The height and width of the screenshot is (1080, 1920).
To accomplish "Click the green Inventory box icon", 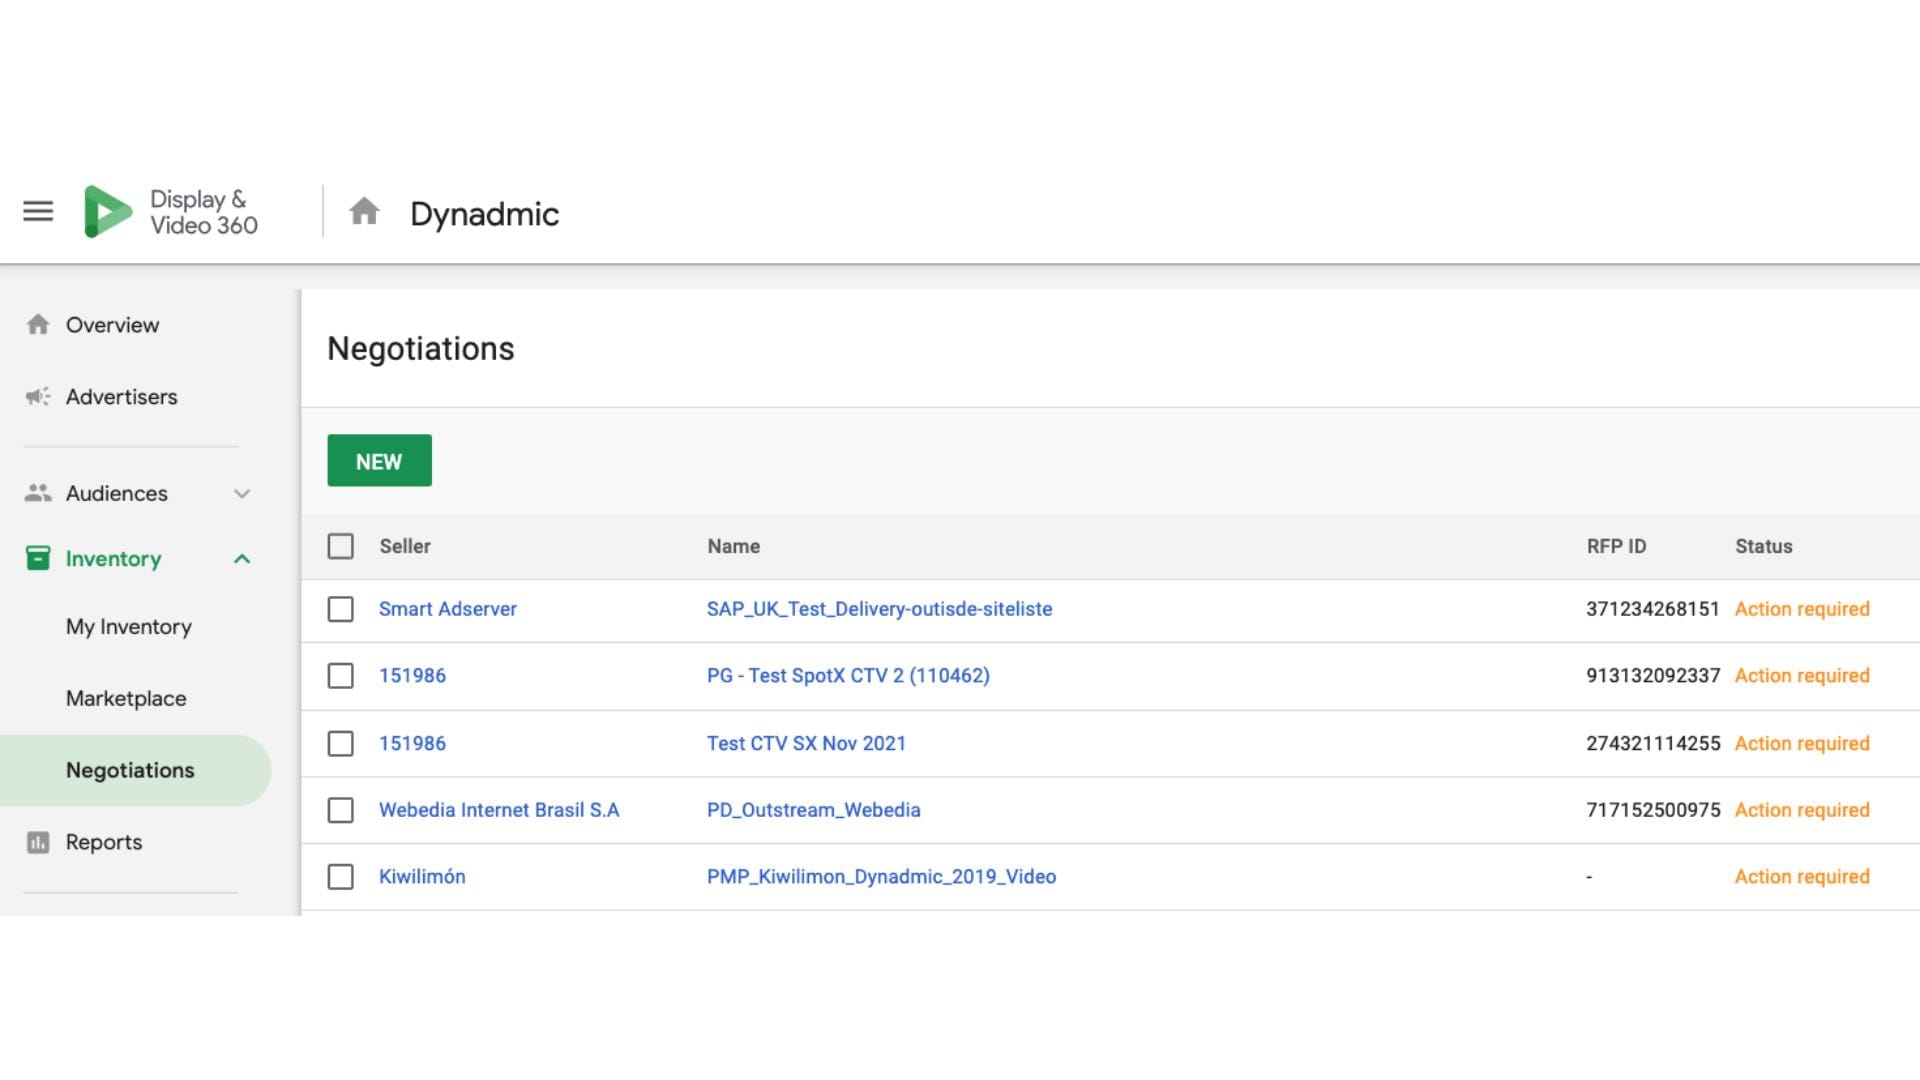I will click(x=38, y=558).
